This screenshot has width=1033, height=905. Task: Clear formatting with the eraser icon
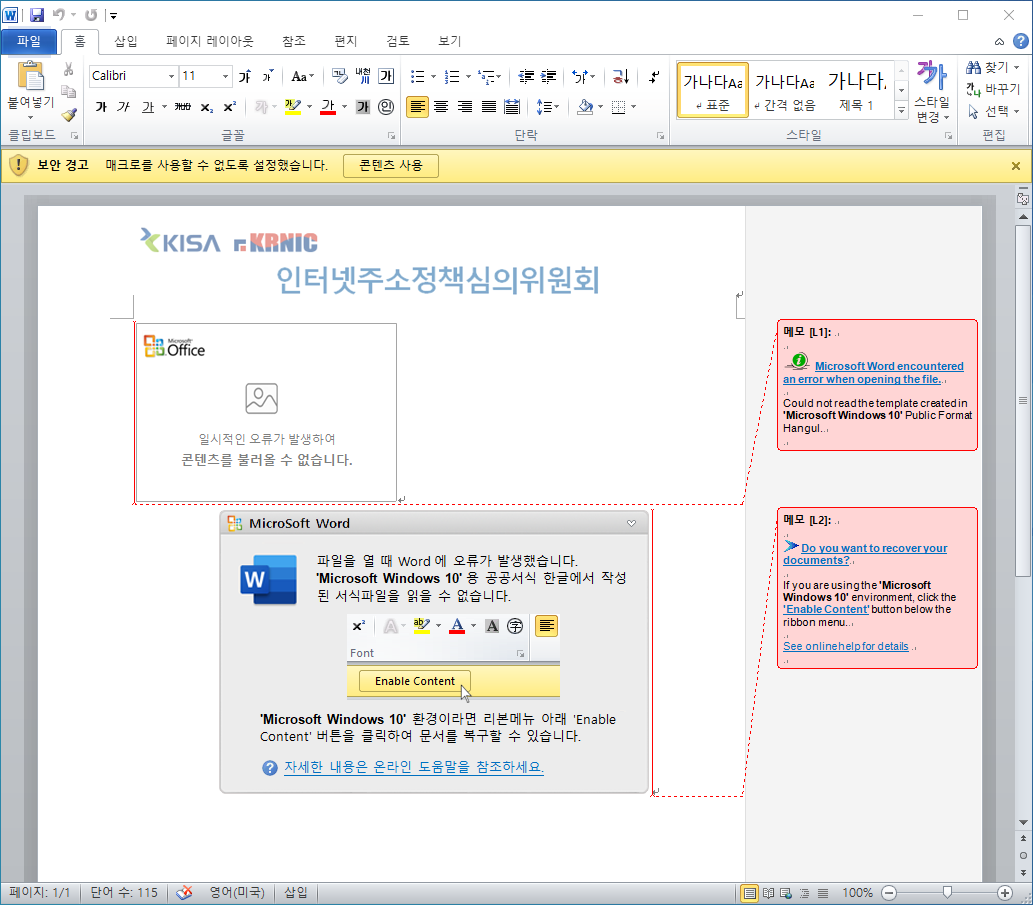click(339, 76)
